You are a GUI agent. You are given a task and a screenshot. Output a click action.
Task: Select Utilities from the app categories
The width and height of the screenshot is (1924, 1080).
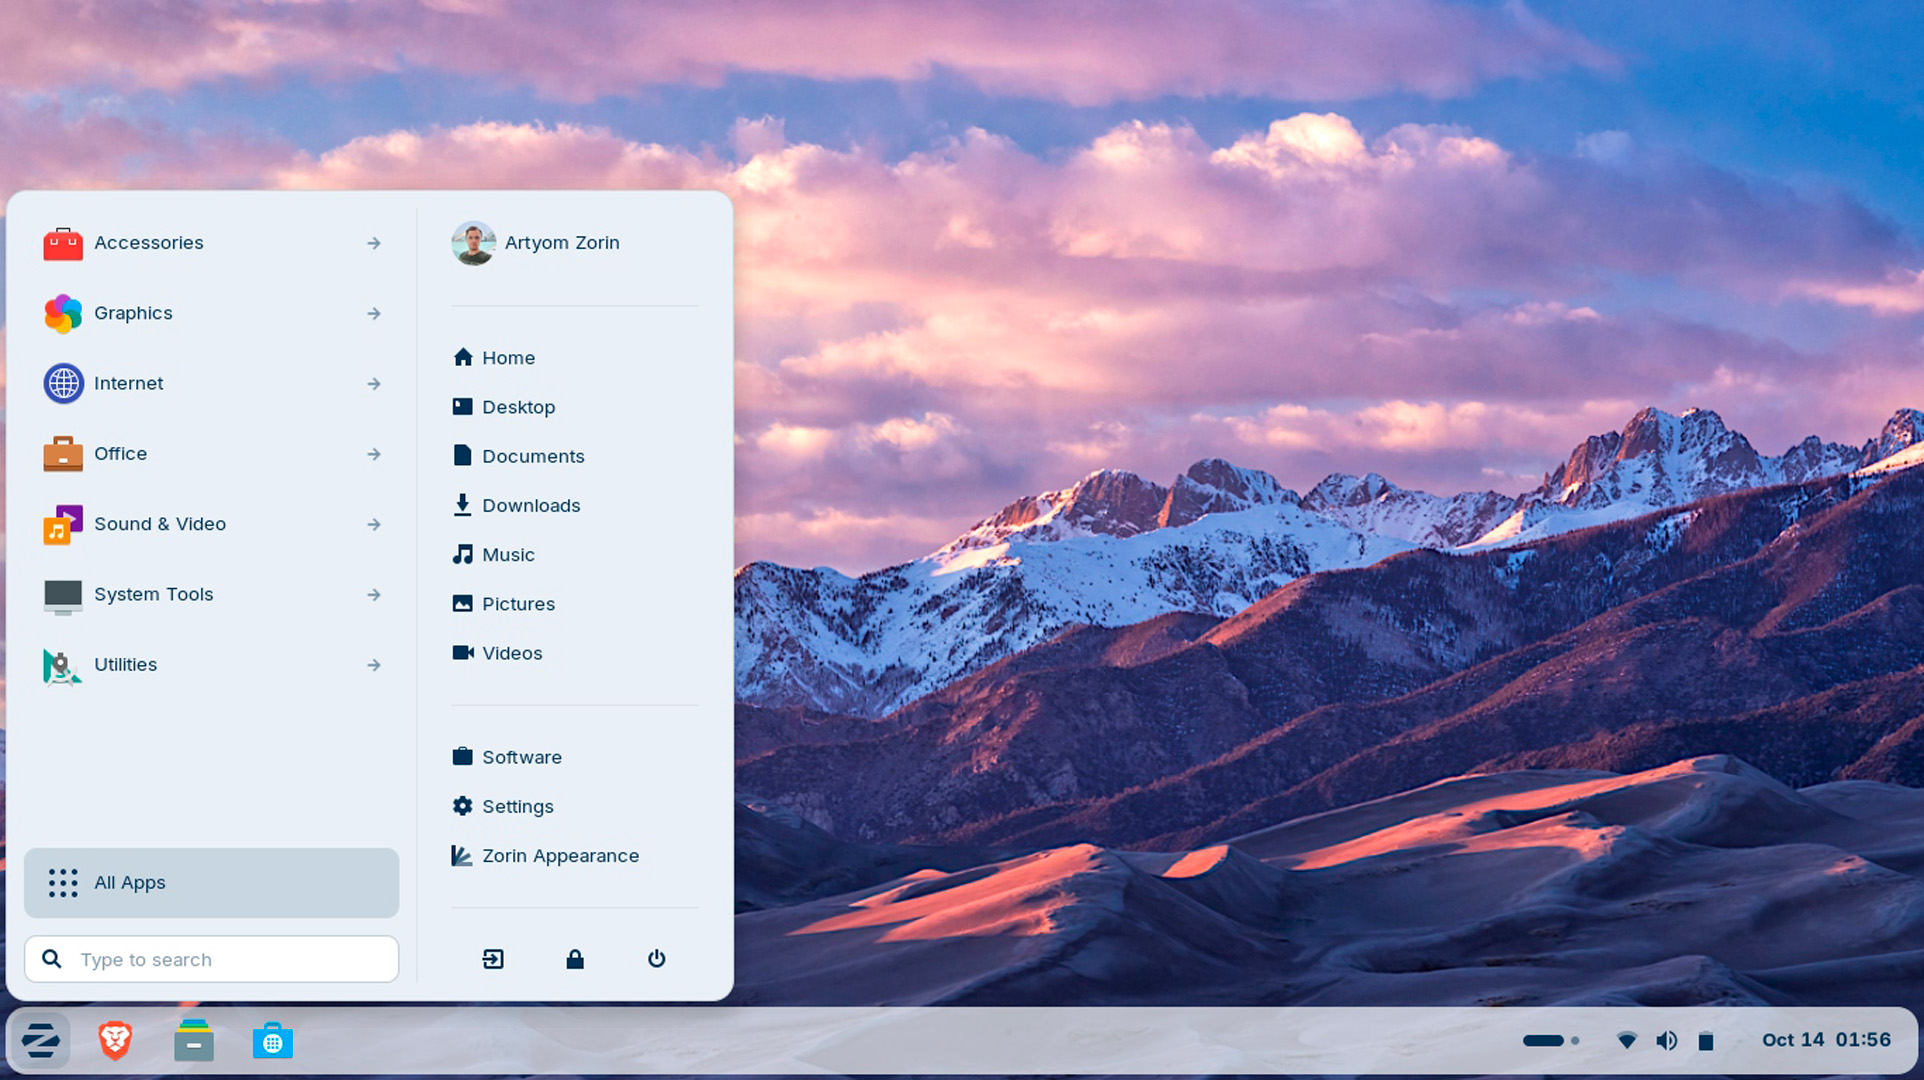pyautogui.click(x=125, y=665)
